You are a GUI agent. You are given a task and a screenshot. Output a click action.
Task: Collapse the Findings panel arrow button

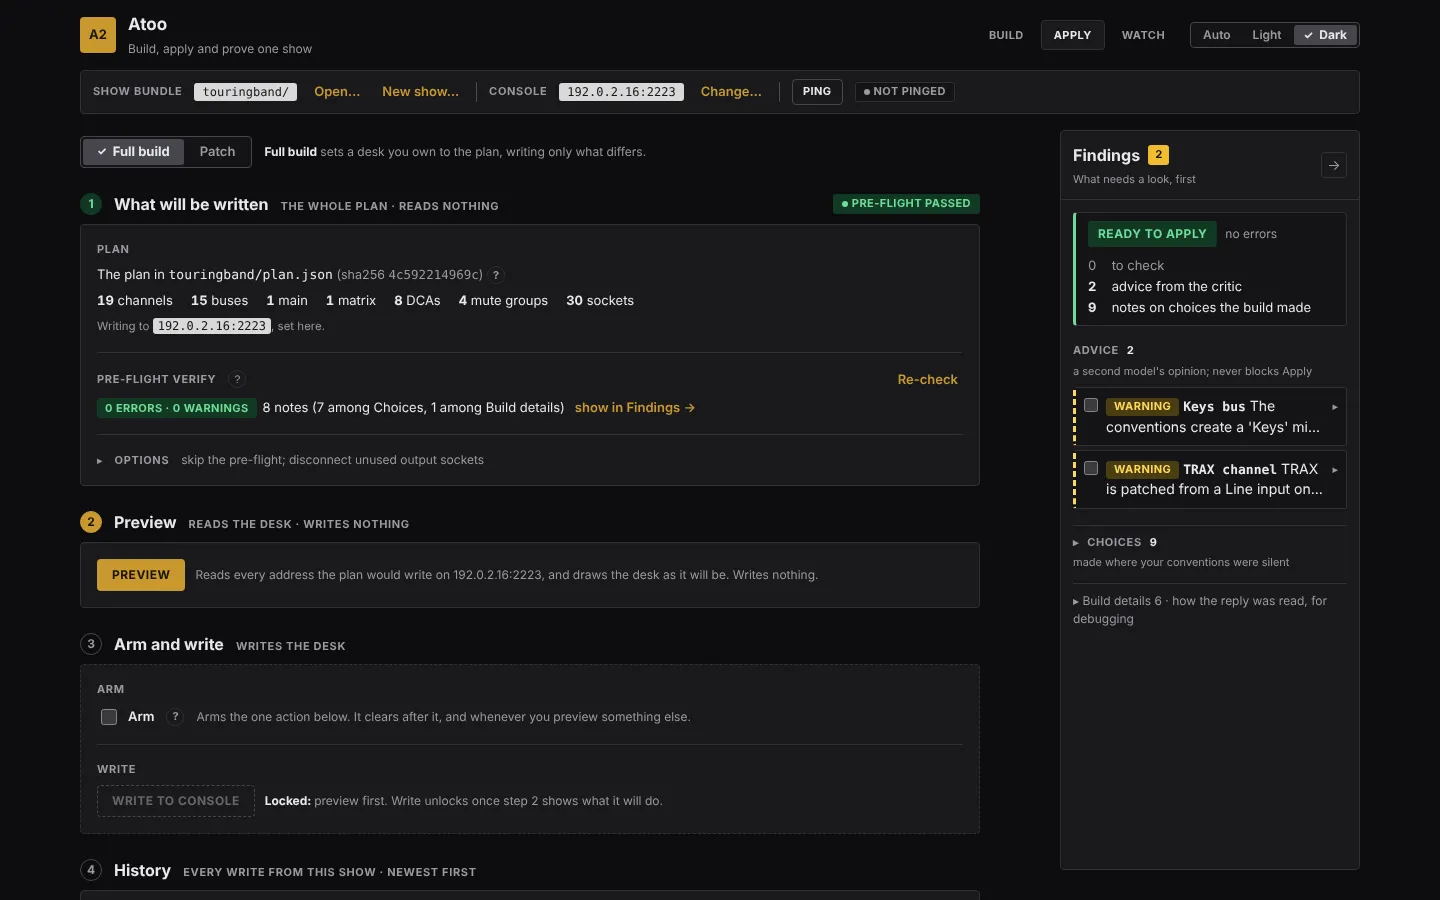[x=1334, y=165]
